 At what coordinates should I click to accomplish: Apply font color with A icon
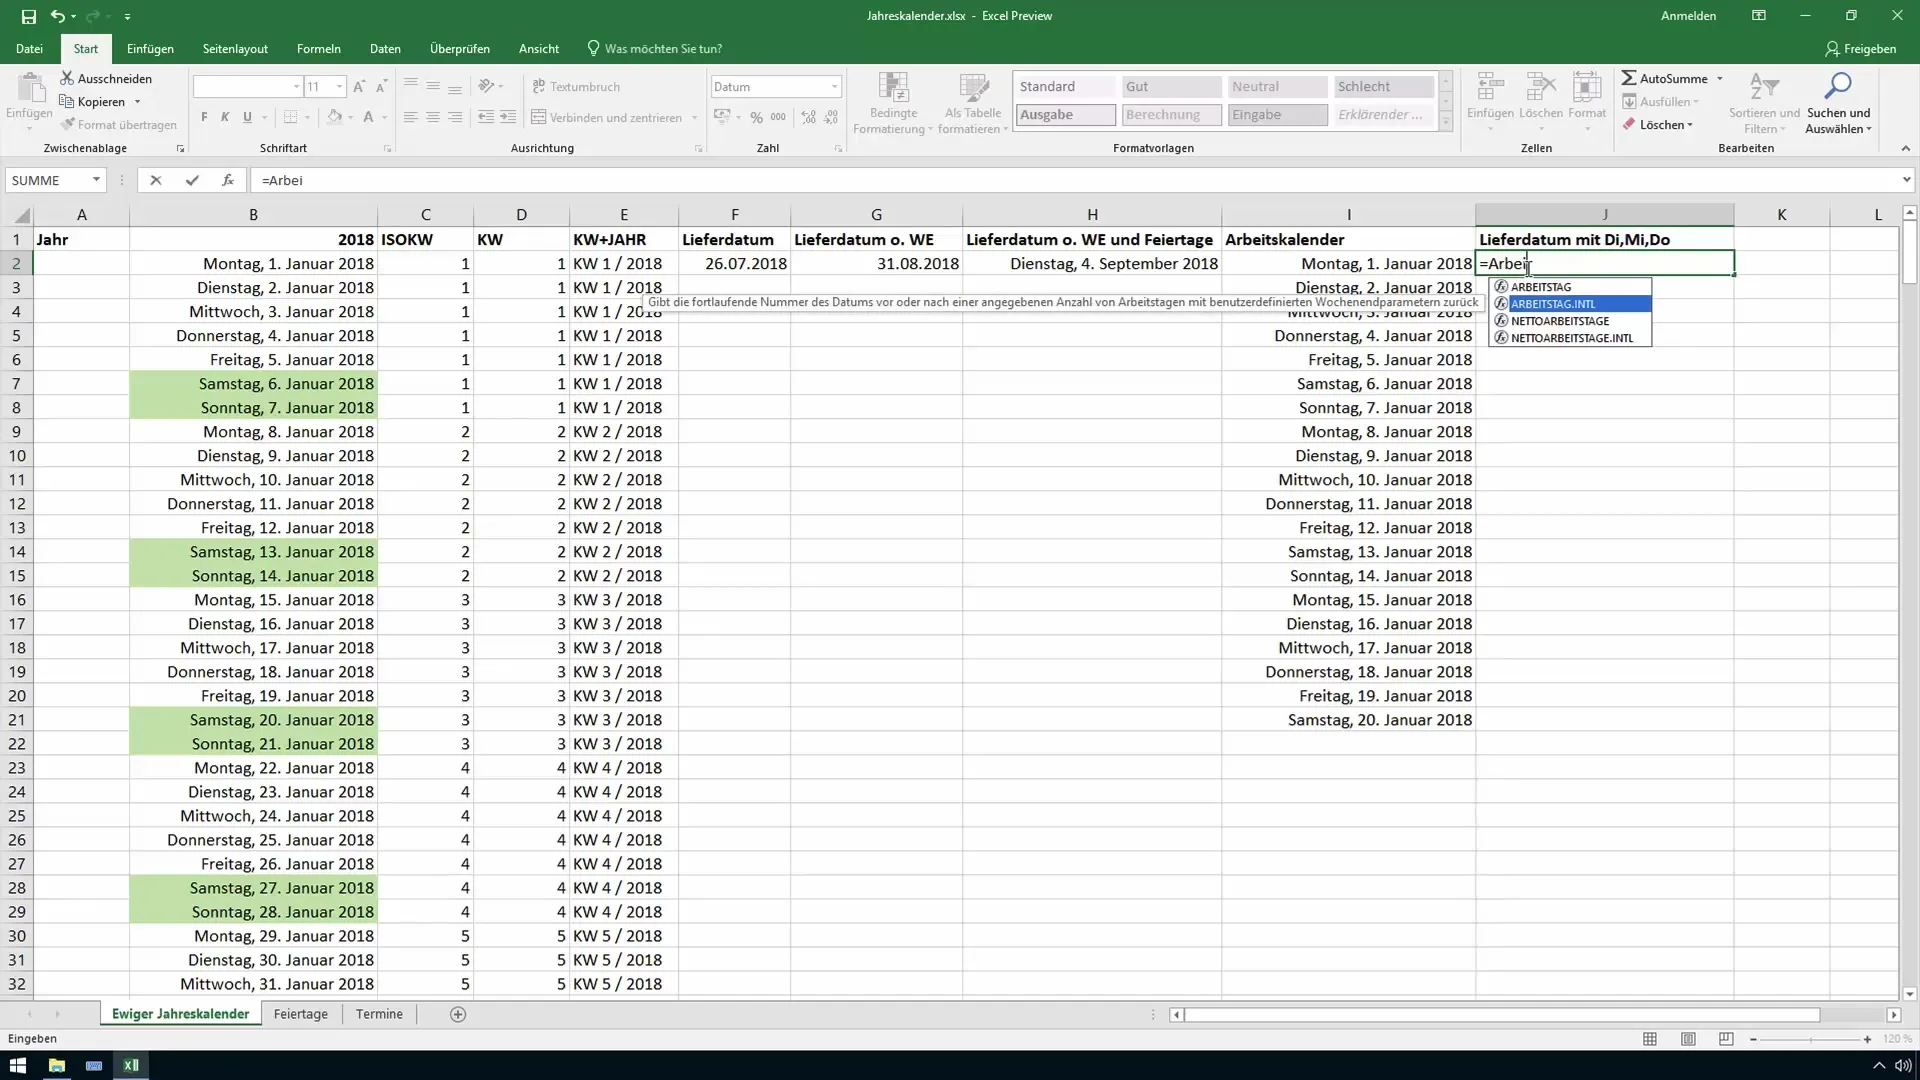368,117
